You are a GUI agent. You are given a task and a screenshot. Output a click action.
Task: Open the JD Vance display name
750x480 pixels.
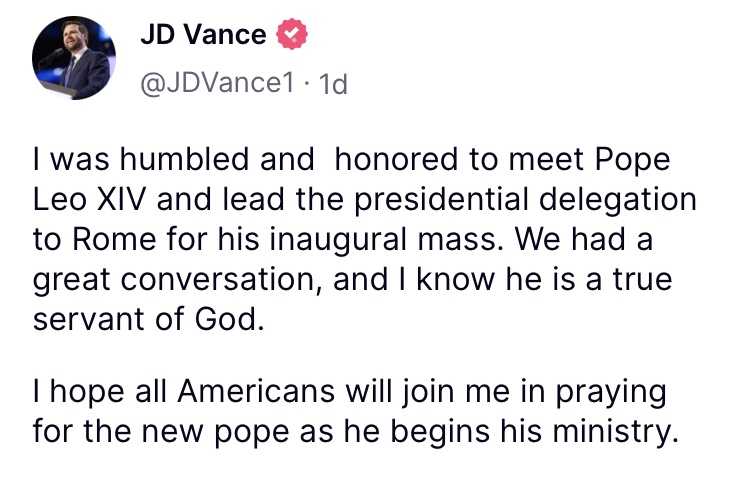(203, 34)
